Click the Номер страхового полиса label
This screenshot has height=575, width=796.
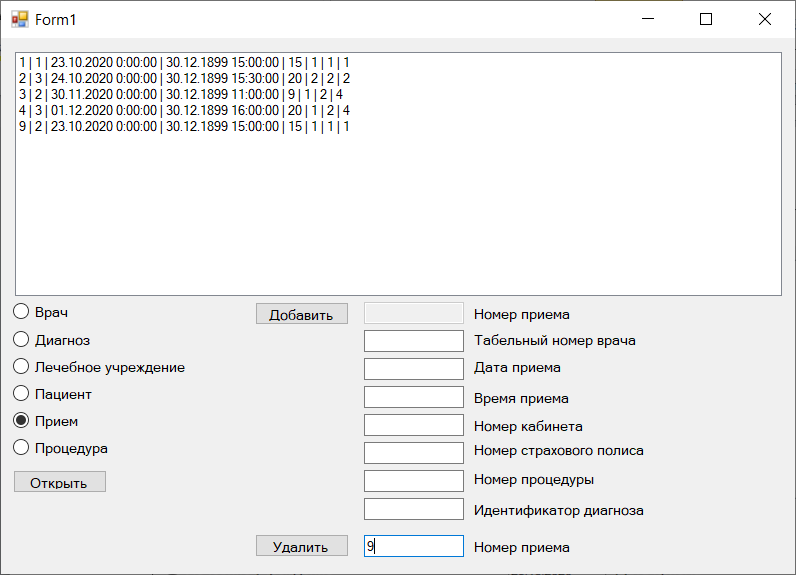click(558, 451)
